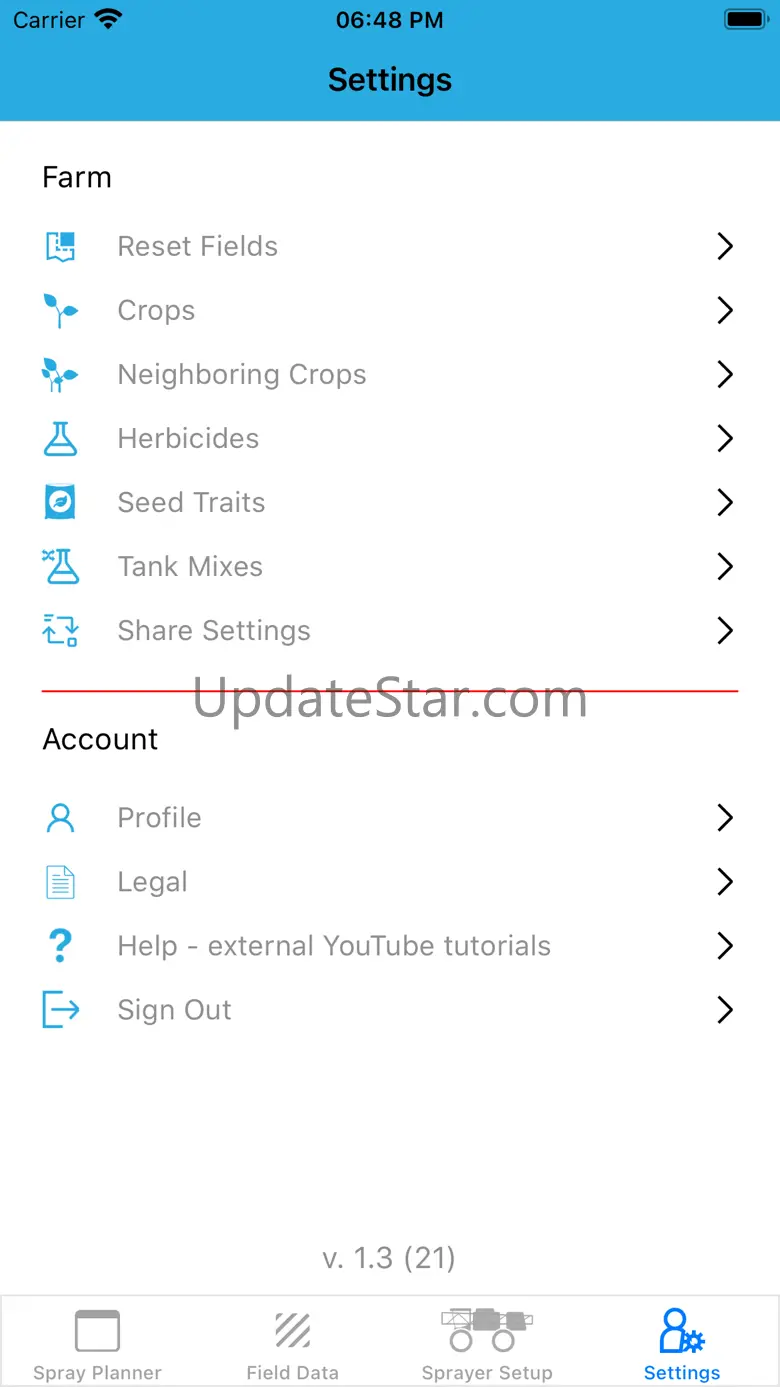Screen dimensions: 780x1387
Task: Open the Herbicides flask icon
Action: (x=61, y=438)
